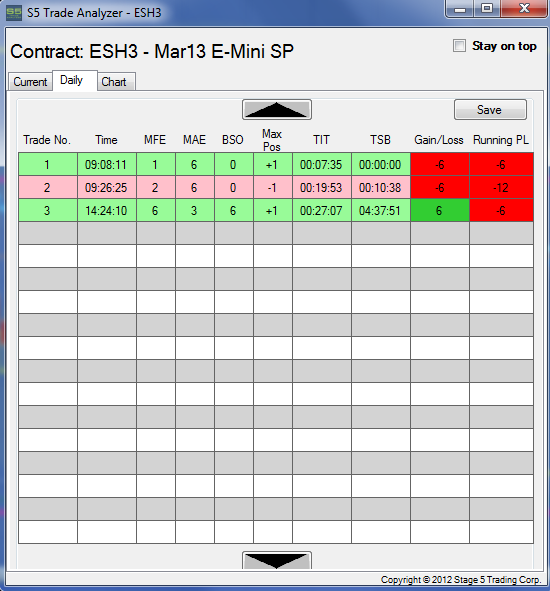The image size is (550, 591).
Task: Click the TIT value 00:19:53
Action: tap(322, 187)
